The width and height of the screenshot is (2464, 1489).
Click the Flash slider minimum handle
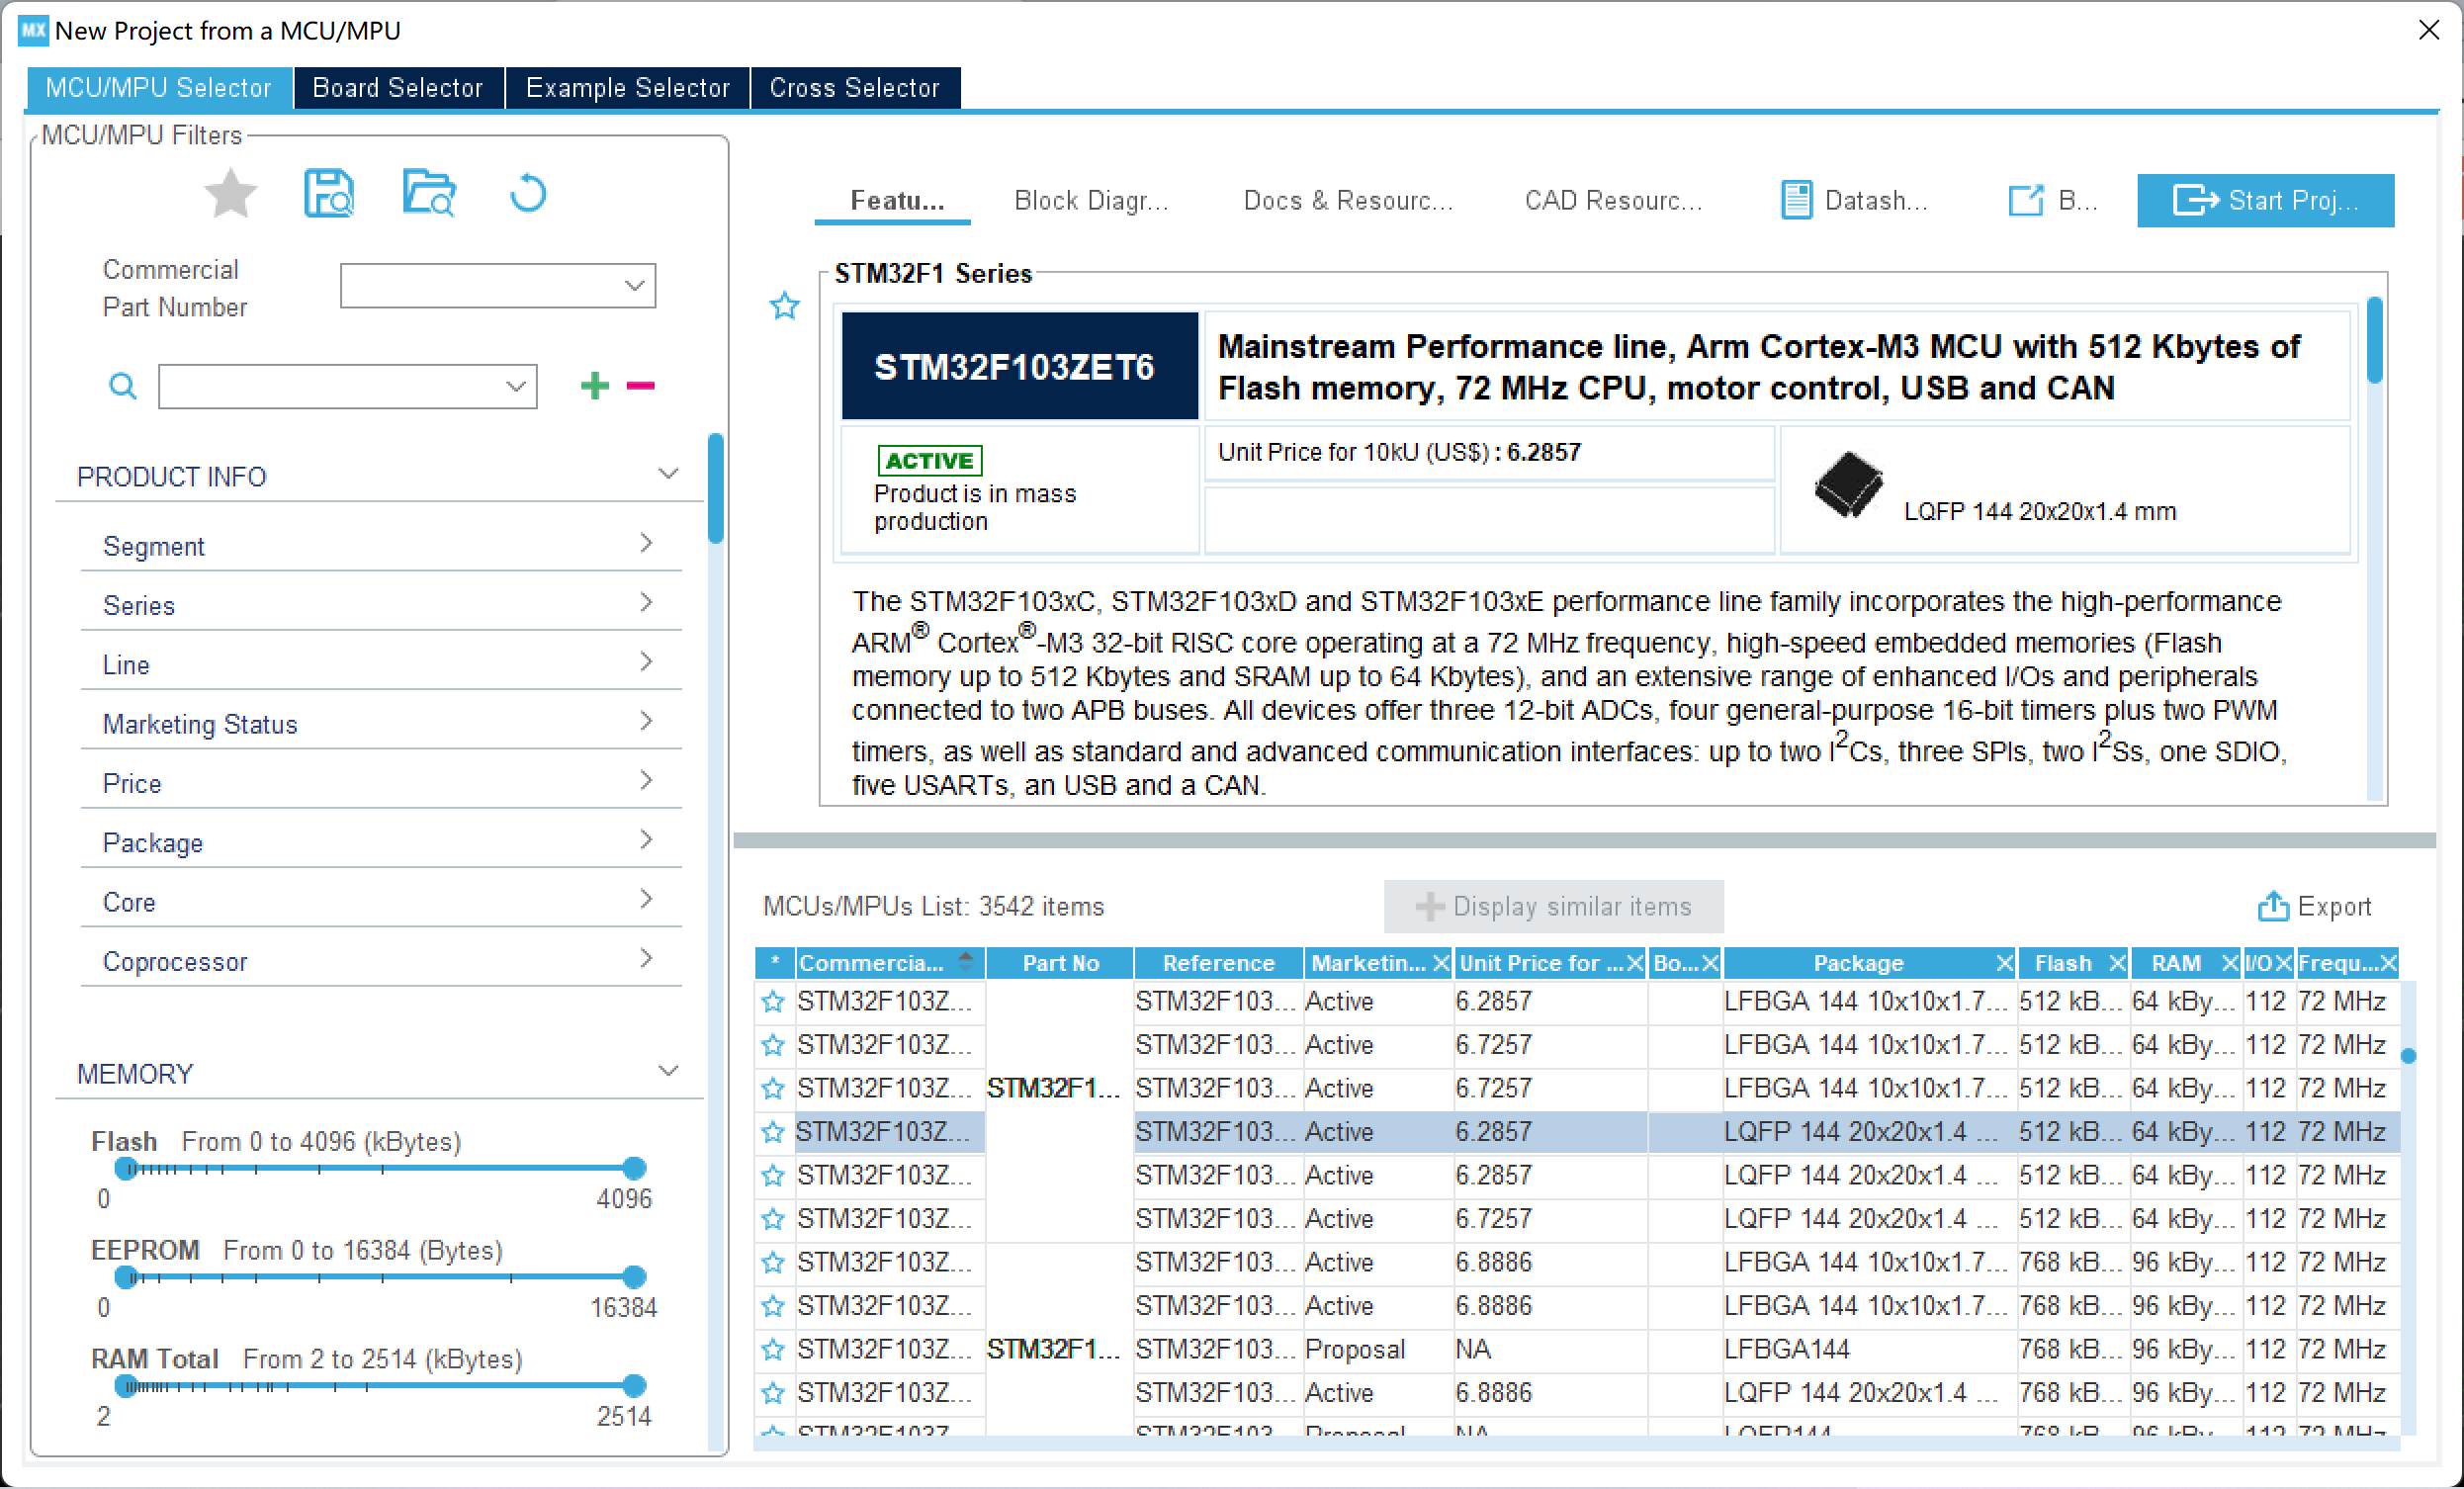[x=125, y=1168]
